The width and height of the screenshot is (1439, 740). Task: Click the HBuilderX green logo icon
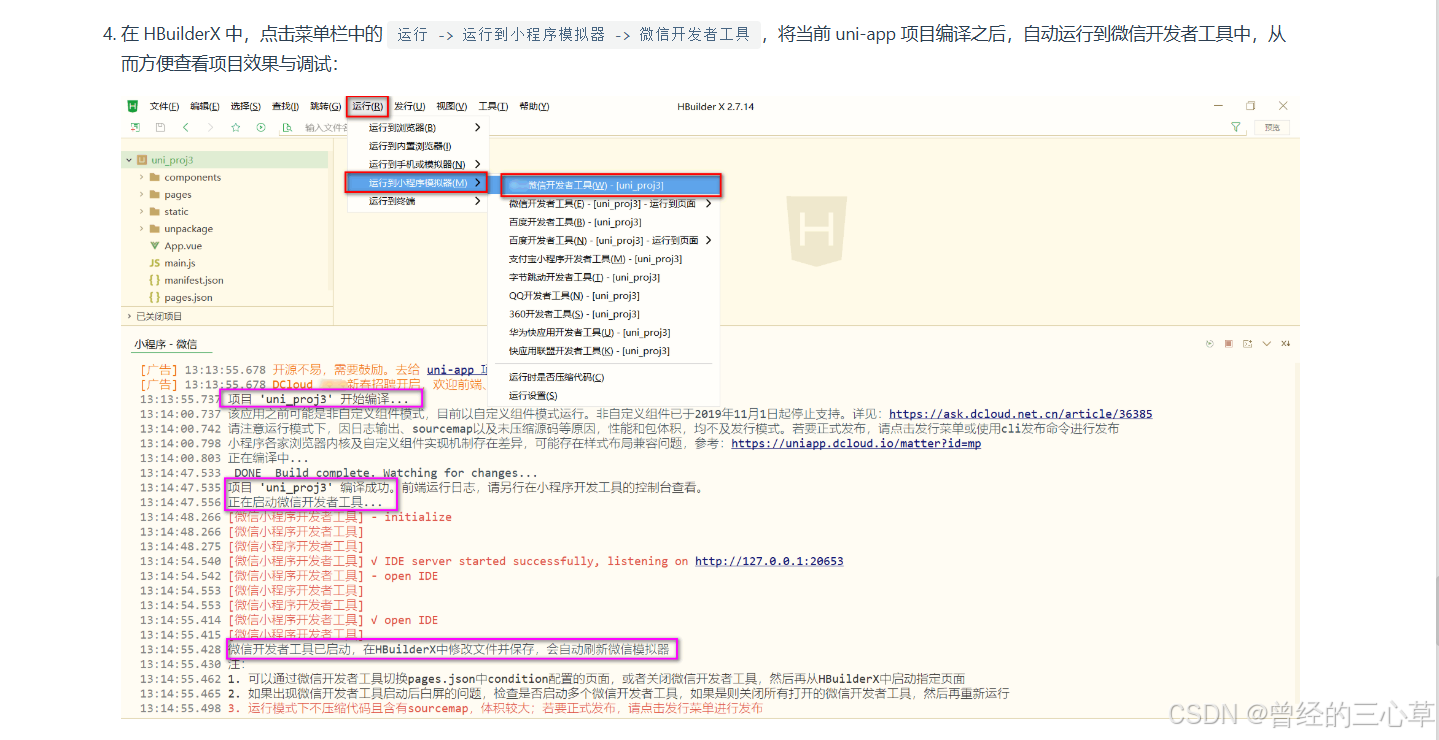(x=132, y=106)
